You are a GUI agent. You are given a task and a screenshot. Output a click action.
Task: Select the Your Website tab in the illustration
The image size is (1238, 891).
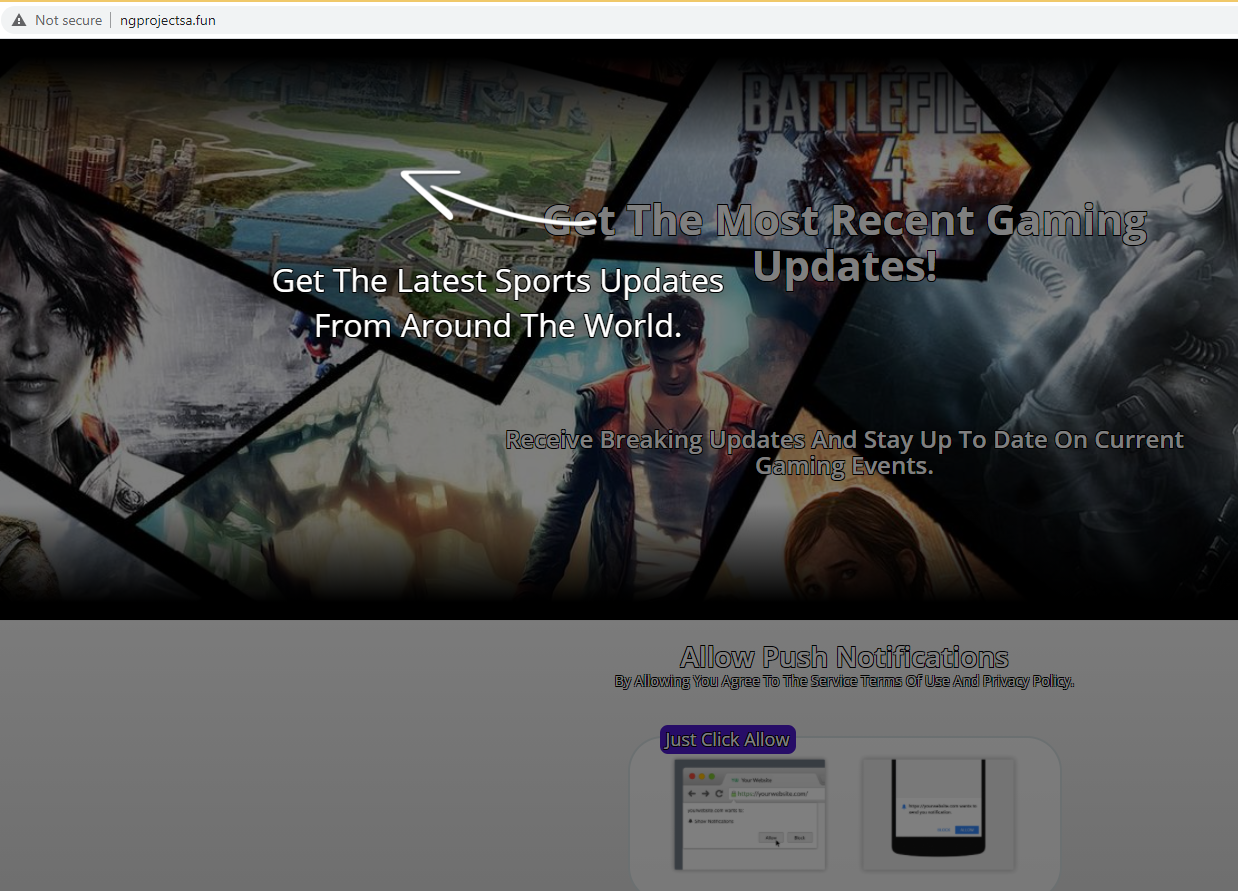[754, 779]
